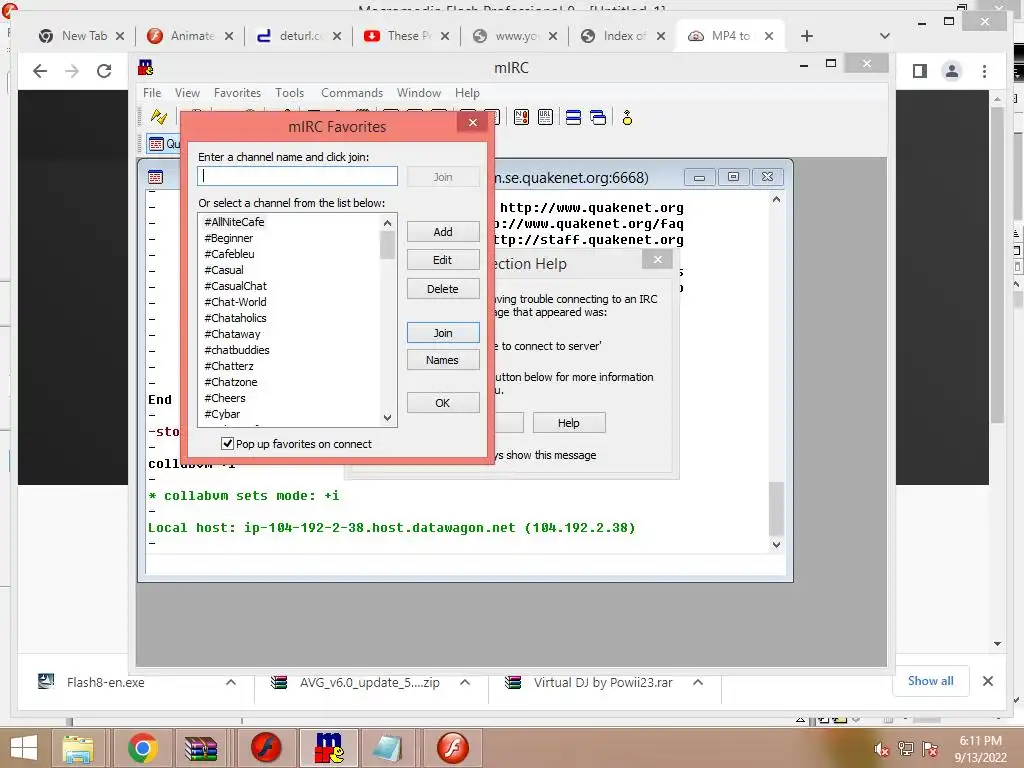Select #CasualChat in the channel list
The image size is (1024, 768).
coord(290,286)
